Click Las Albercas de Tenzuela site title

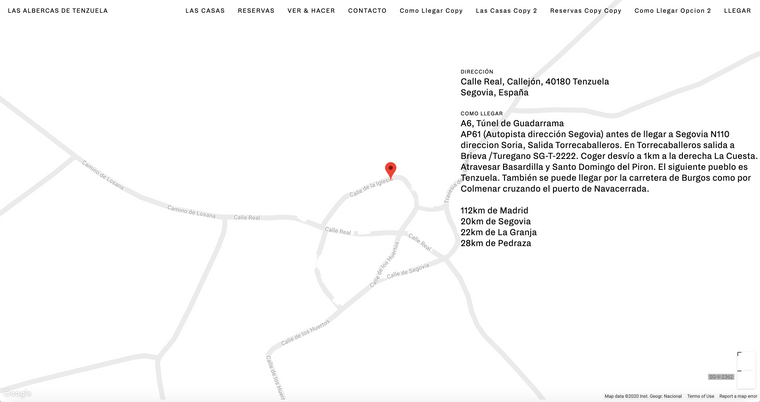click(58, 11)
